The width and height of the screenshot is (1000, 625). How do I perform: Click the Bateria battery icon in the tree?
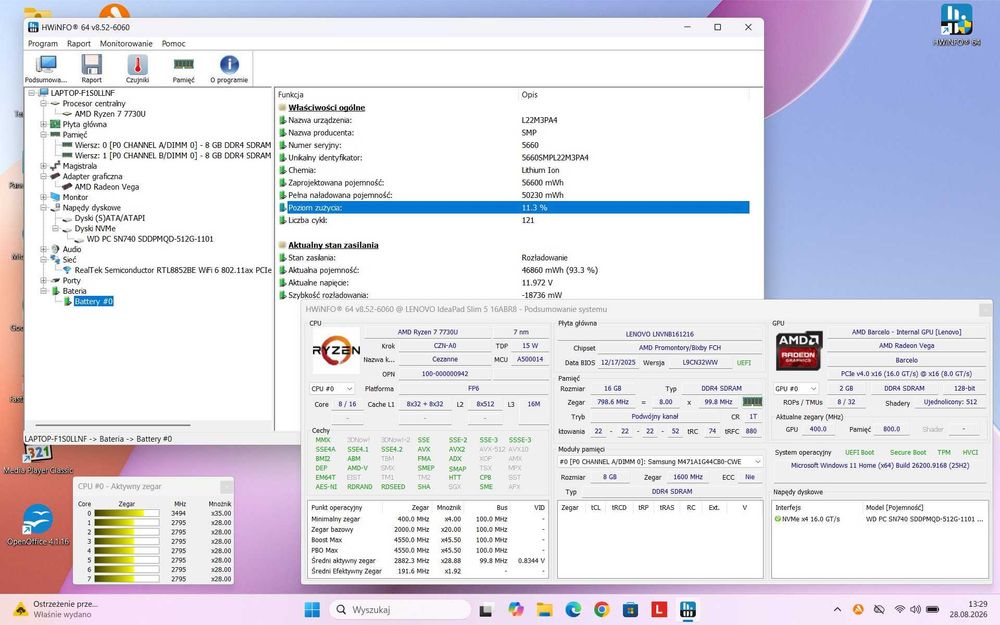tap(55, 291)
